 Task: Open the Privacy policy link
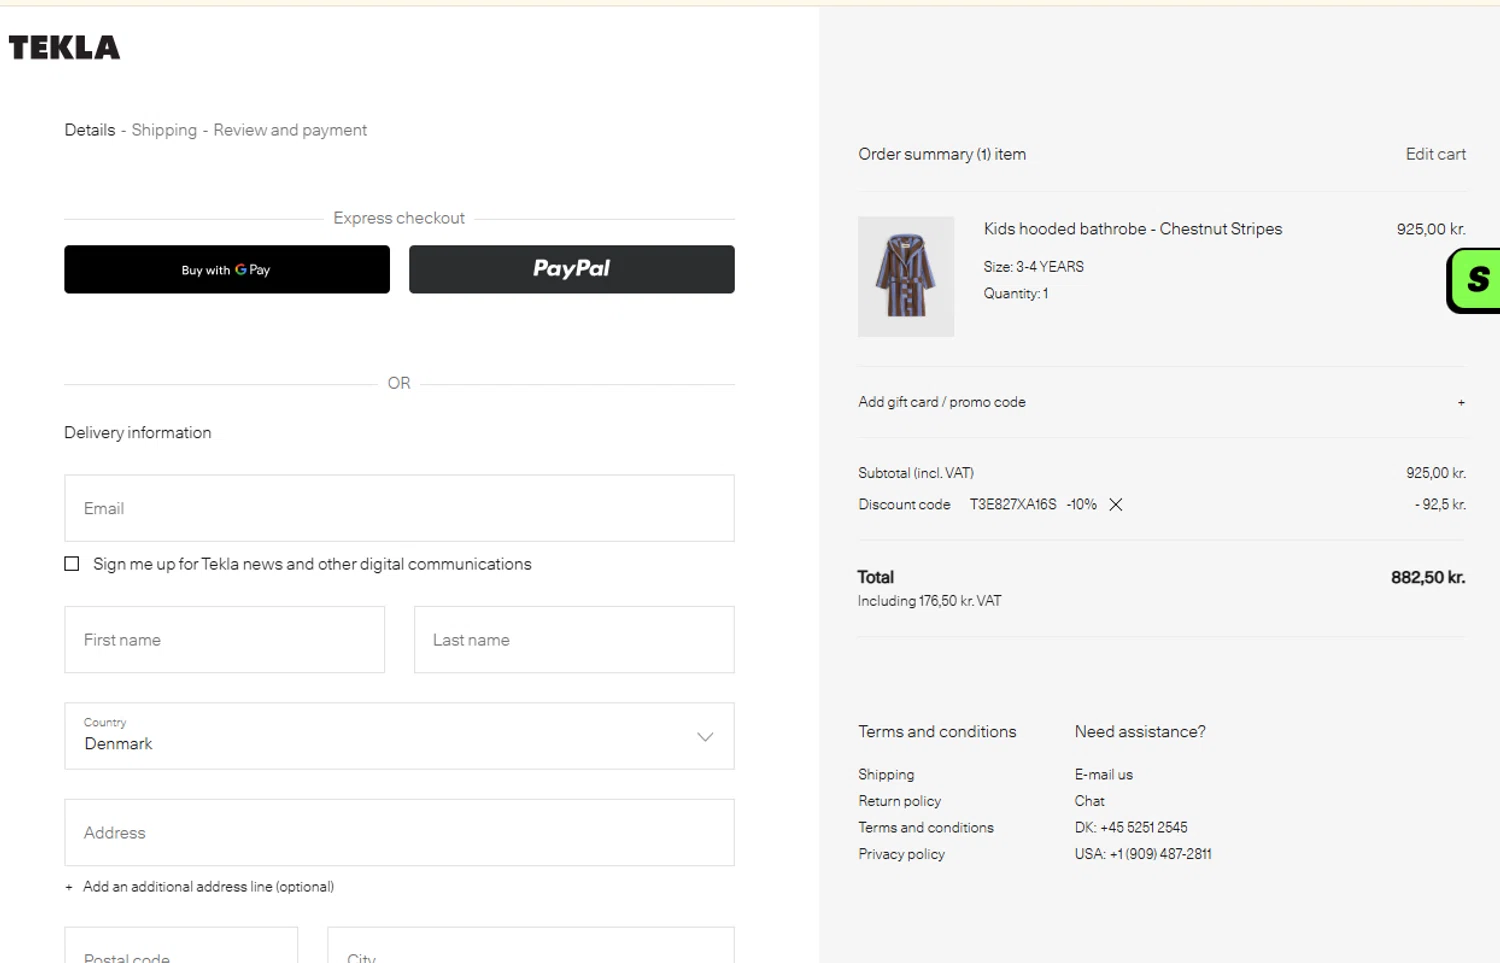pyautogui.click(x=901, y=854)
